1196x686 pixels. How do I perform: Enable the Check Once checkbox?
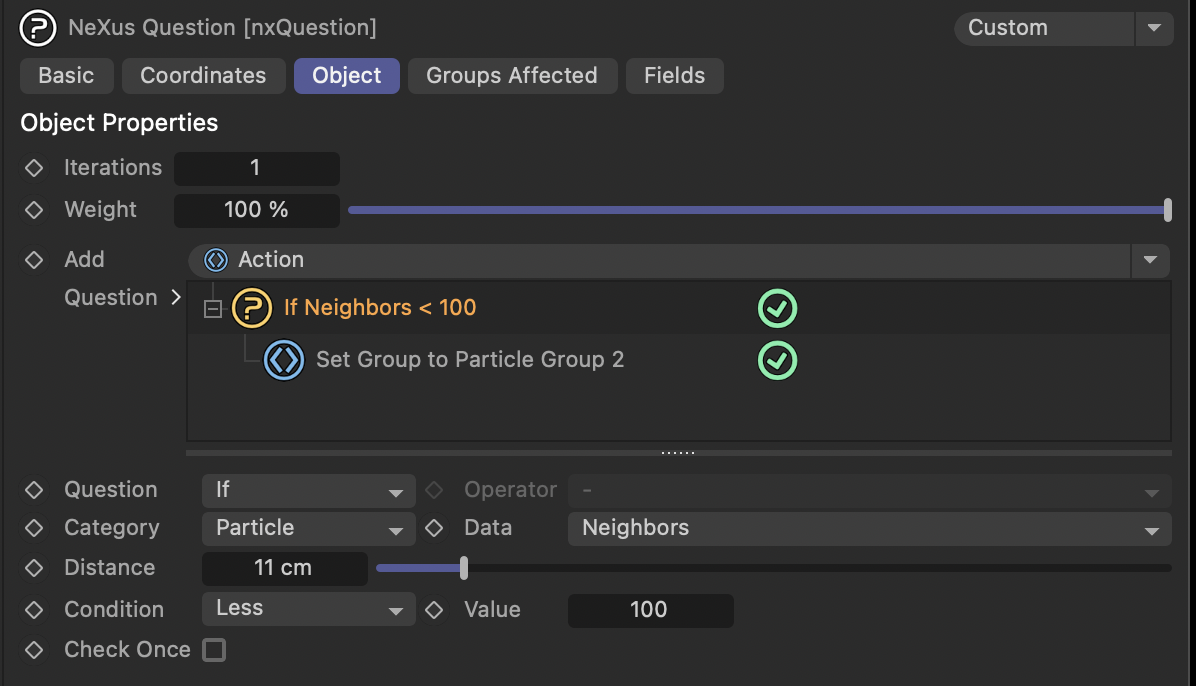pyautogui.click(x=214, y=650)
